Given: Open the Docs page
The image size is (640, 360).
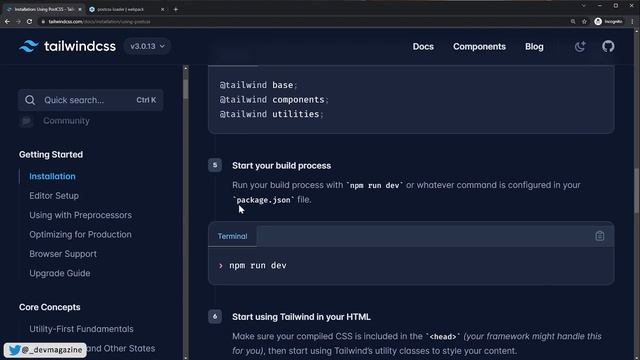Looking at the screenshot, I should point(423,47).
